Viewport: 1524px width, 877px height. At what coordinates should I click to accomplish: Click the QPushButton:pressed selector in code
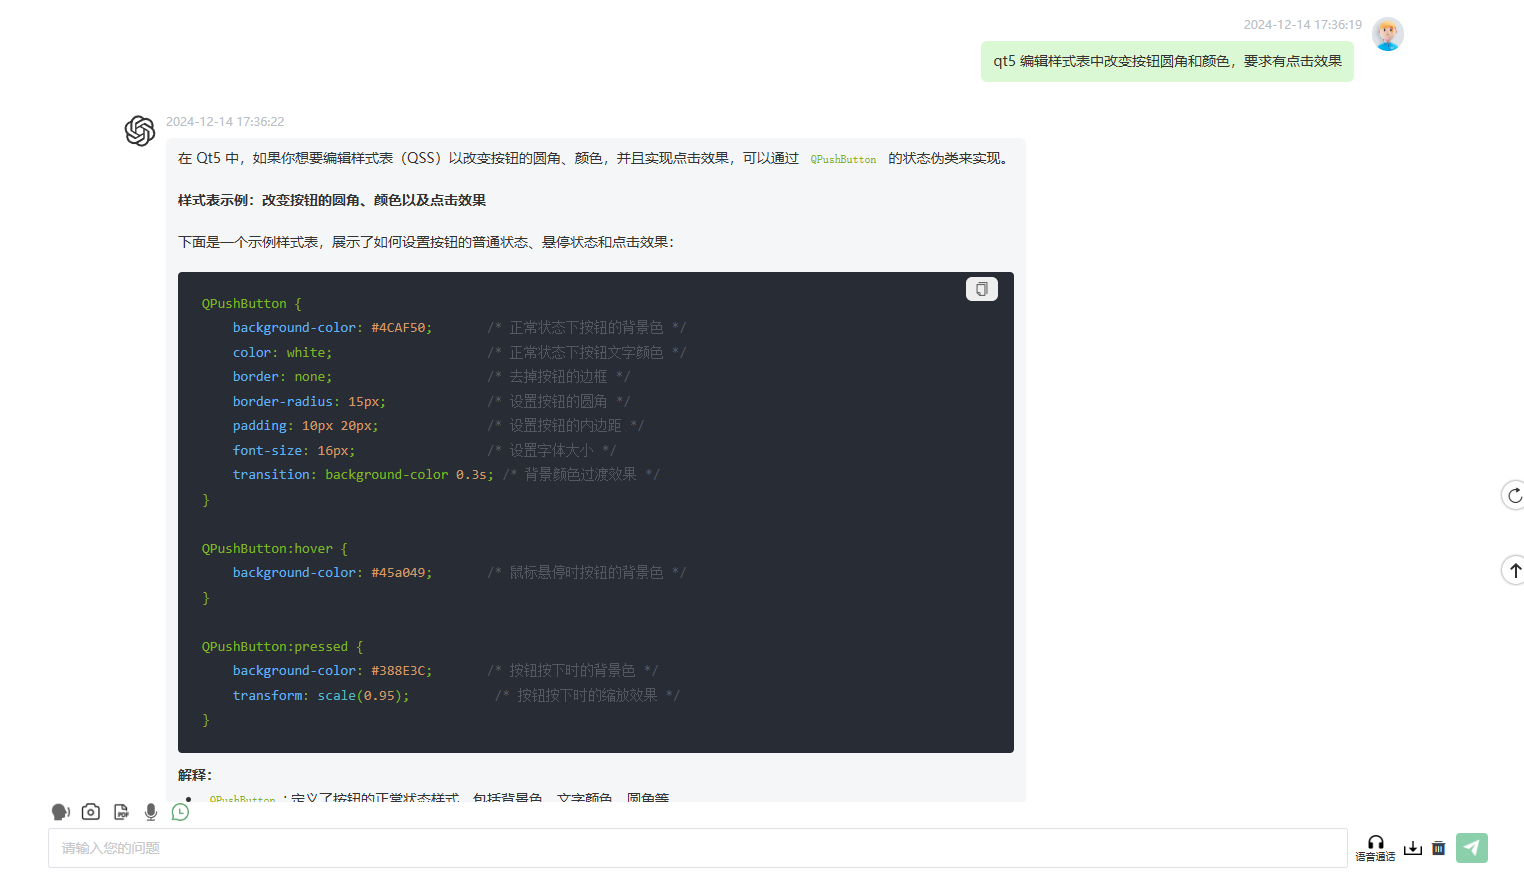[275, 647]
